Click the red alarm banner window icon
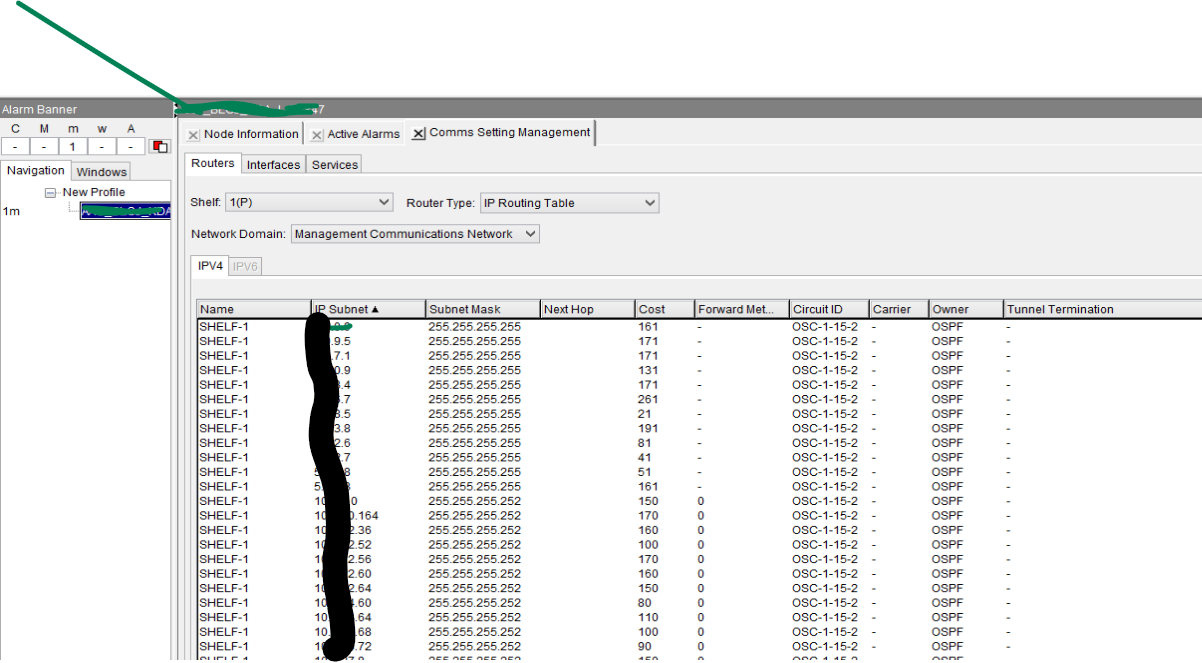The image size is (1202, 663). (159, 146)
